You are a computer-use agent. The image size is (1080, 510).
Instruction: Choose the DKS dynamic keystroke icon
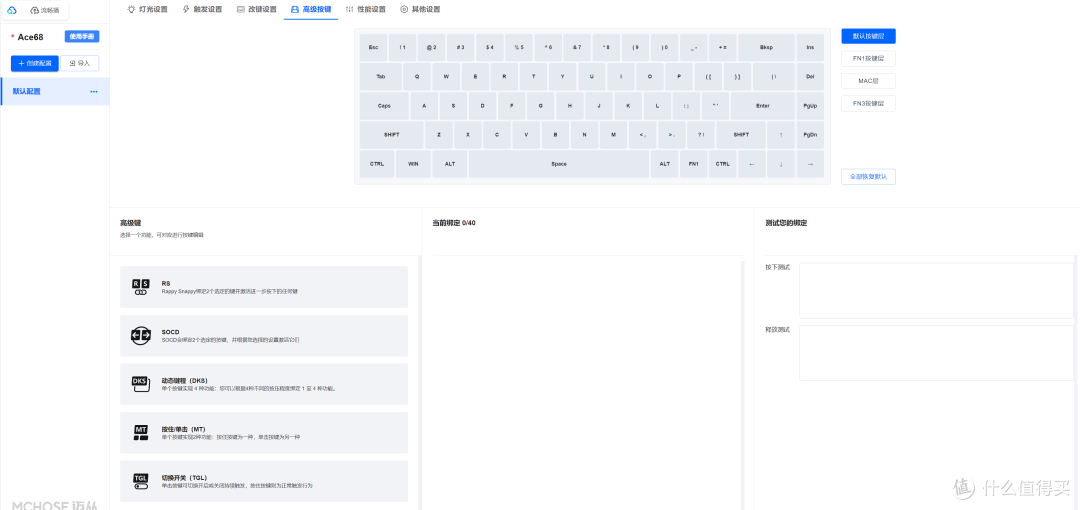[x=140, y=384]
